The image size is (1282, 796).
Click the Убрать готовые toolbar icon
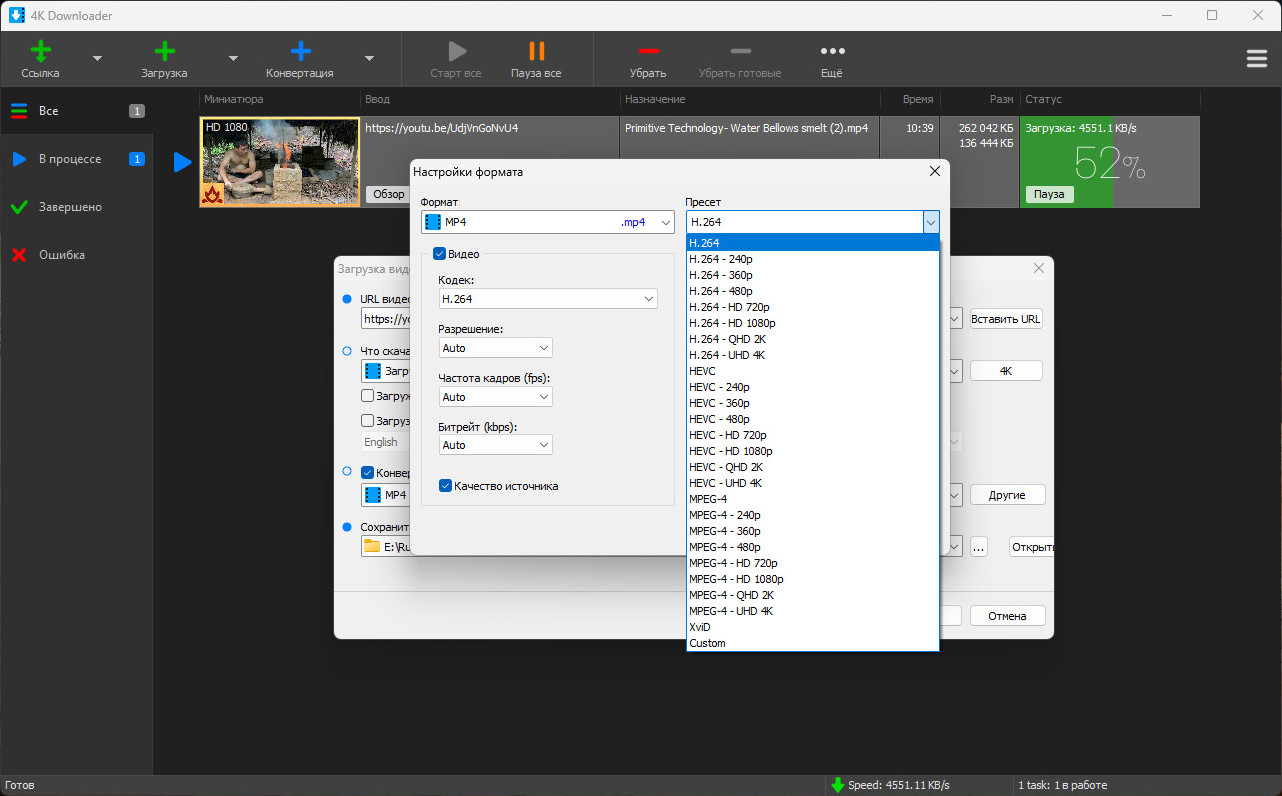[740, 51]
